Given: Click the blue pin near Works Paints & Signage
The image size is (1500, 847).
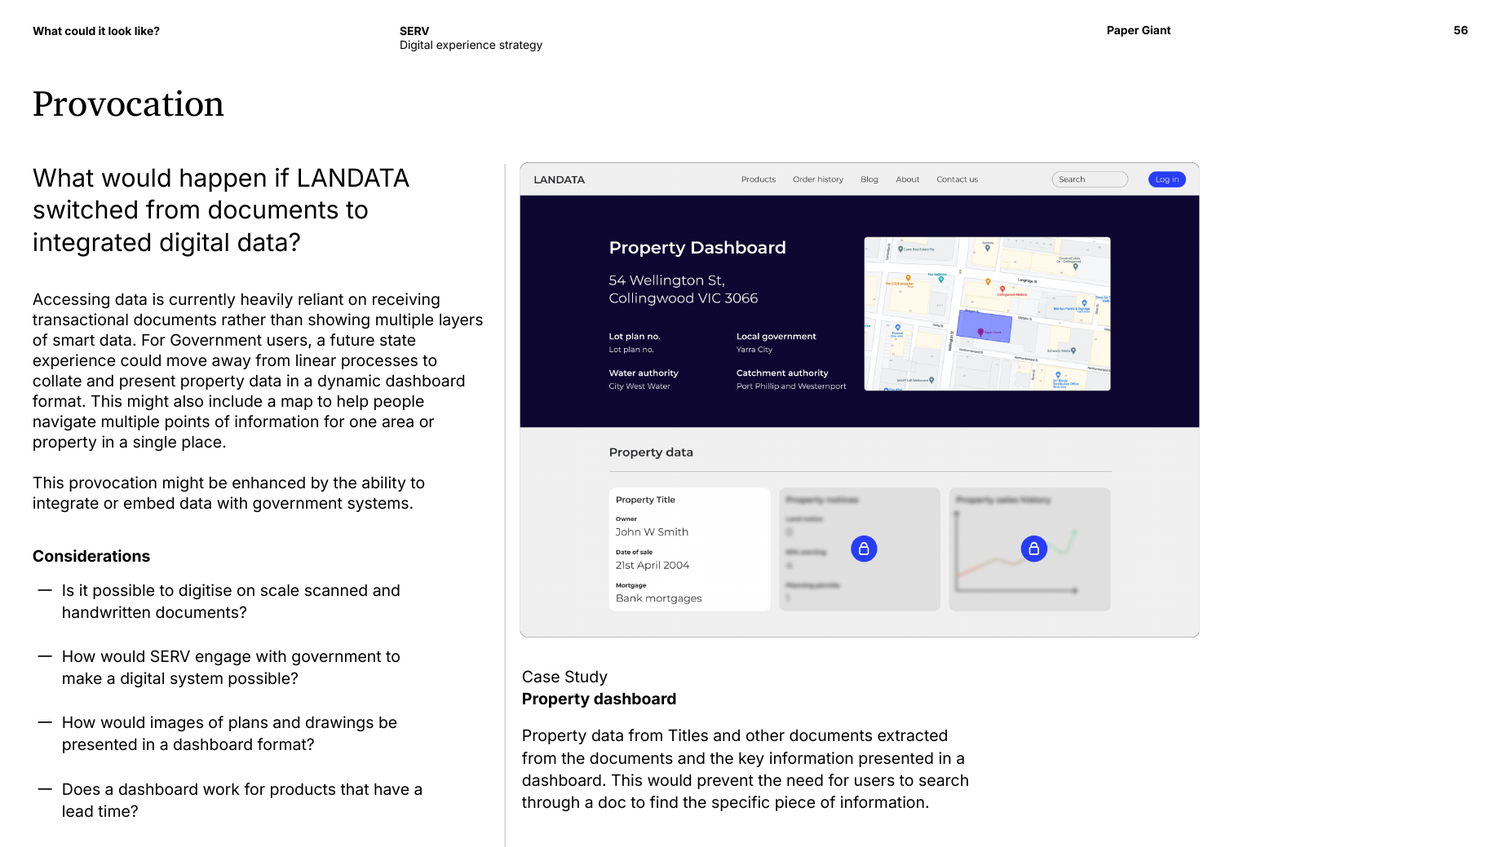Looking at the screenshot, I should [1085, 303].
